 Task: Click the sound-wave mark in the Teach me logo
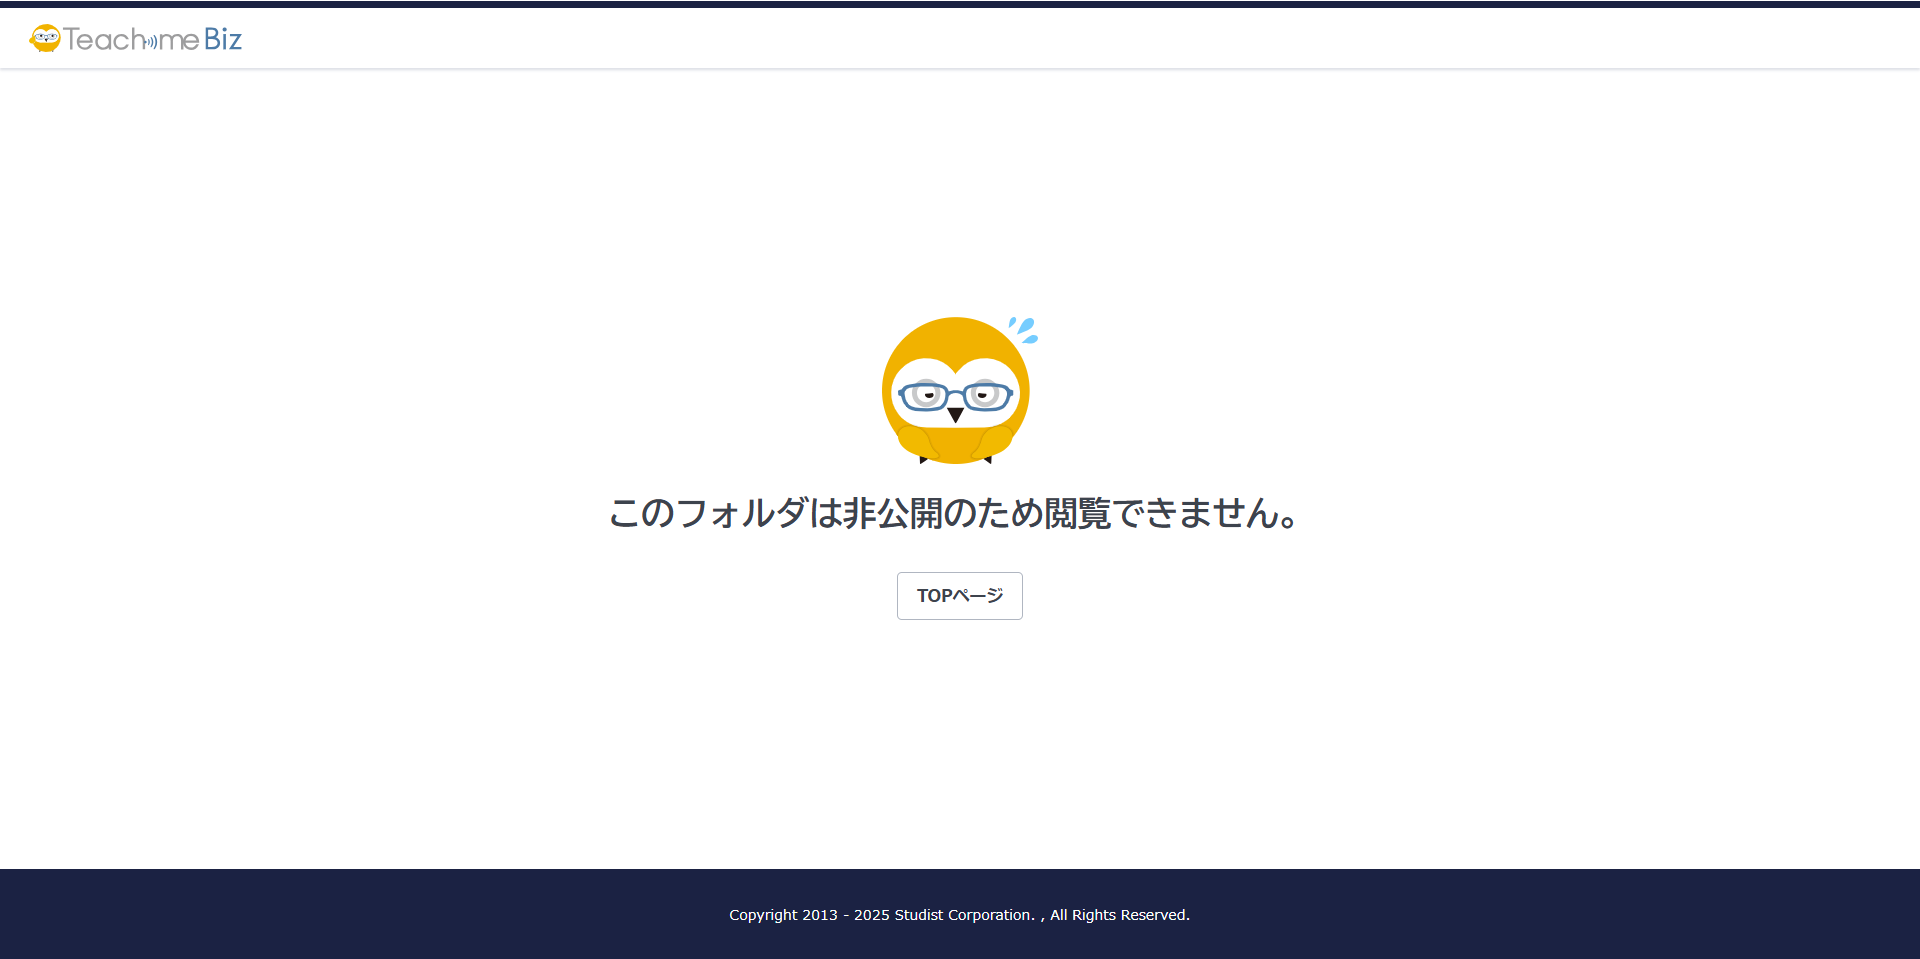(148, 42)
